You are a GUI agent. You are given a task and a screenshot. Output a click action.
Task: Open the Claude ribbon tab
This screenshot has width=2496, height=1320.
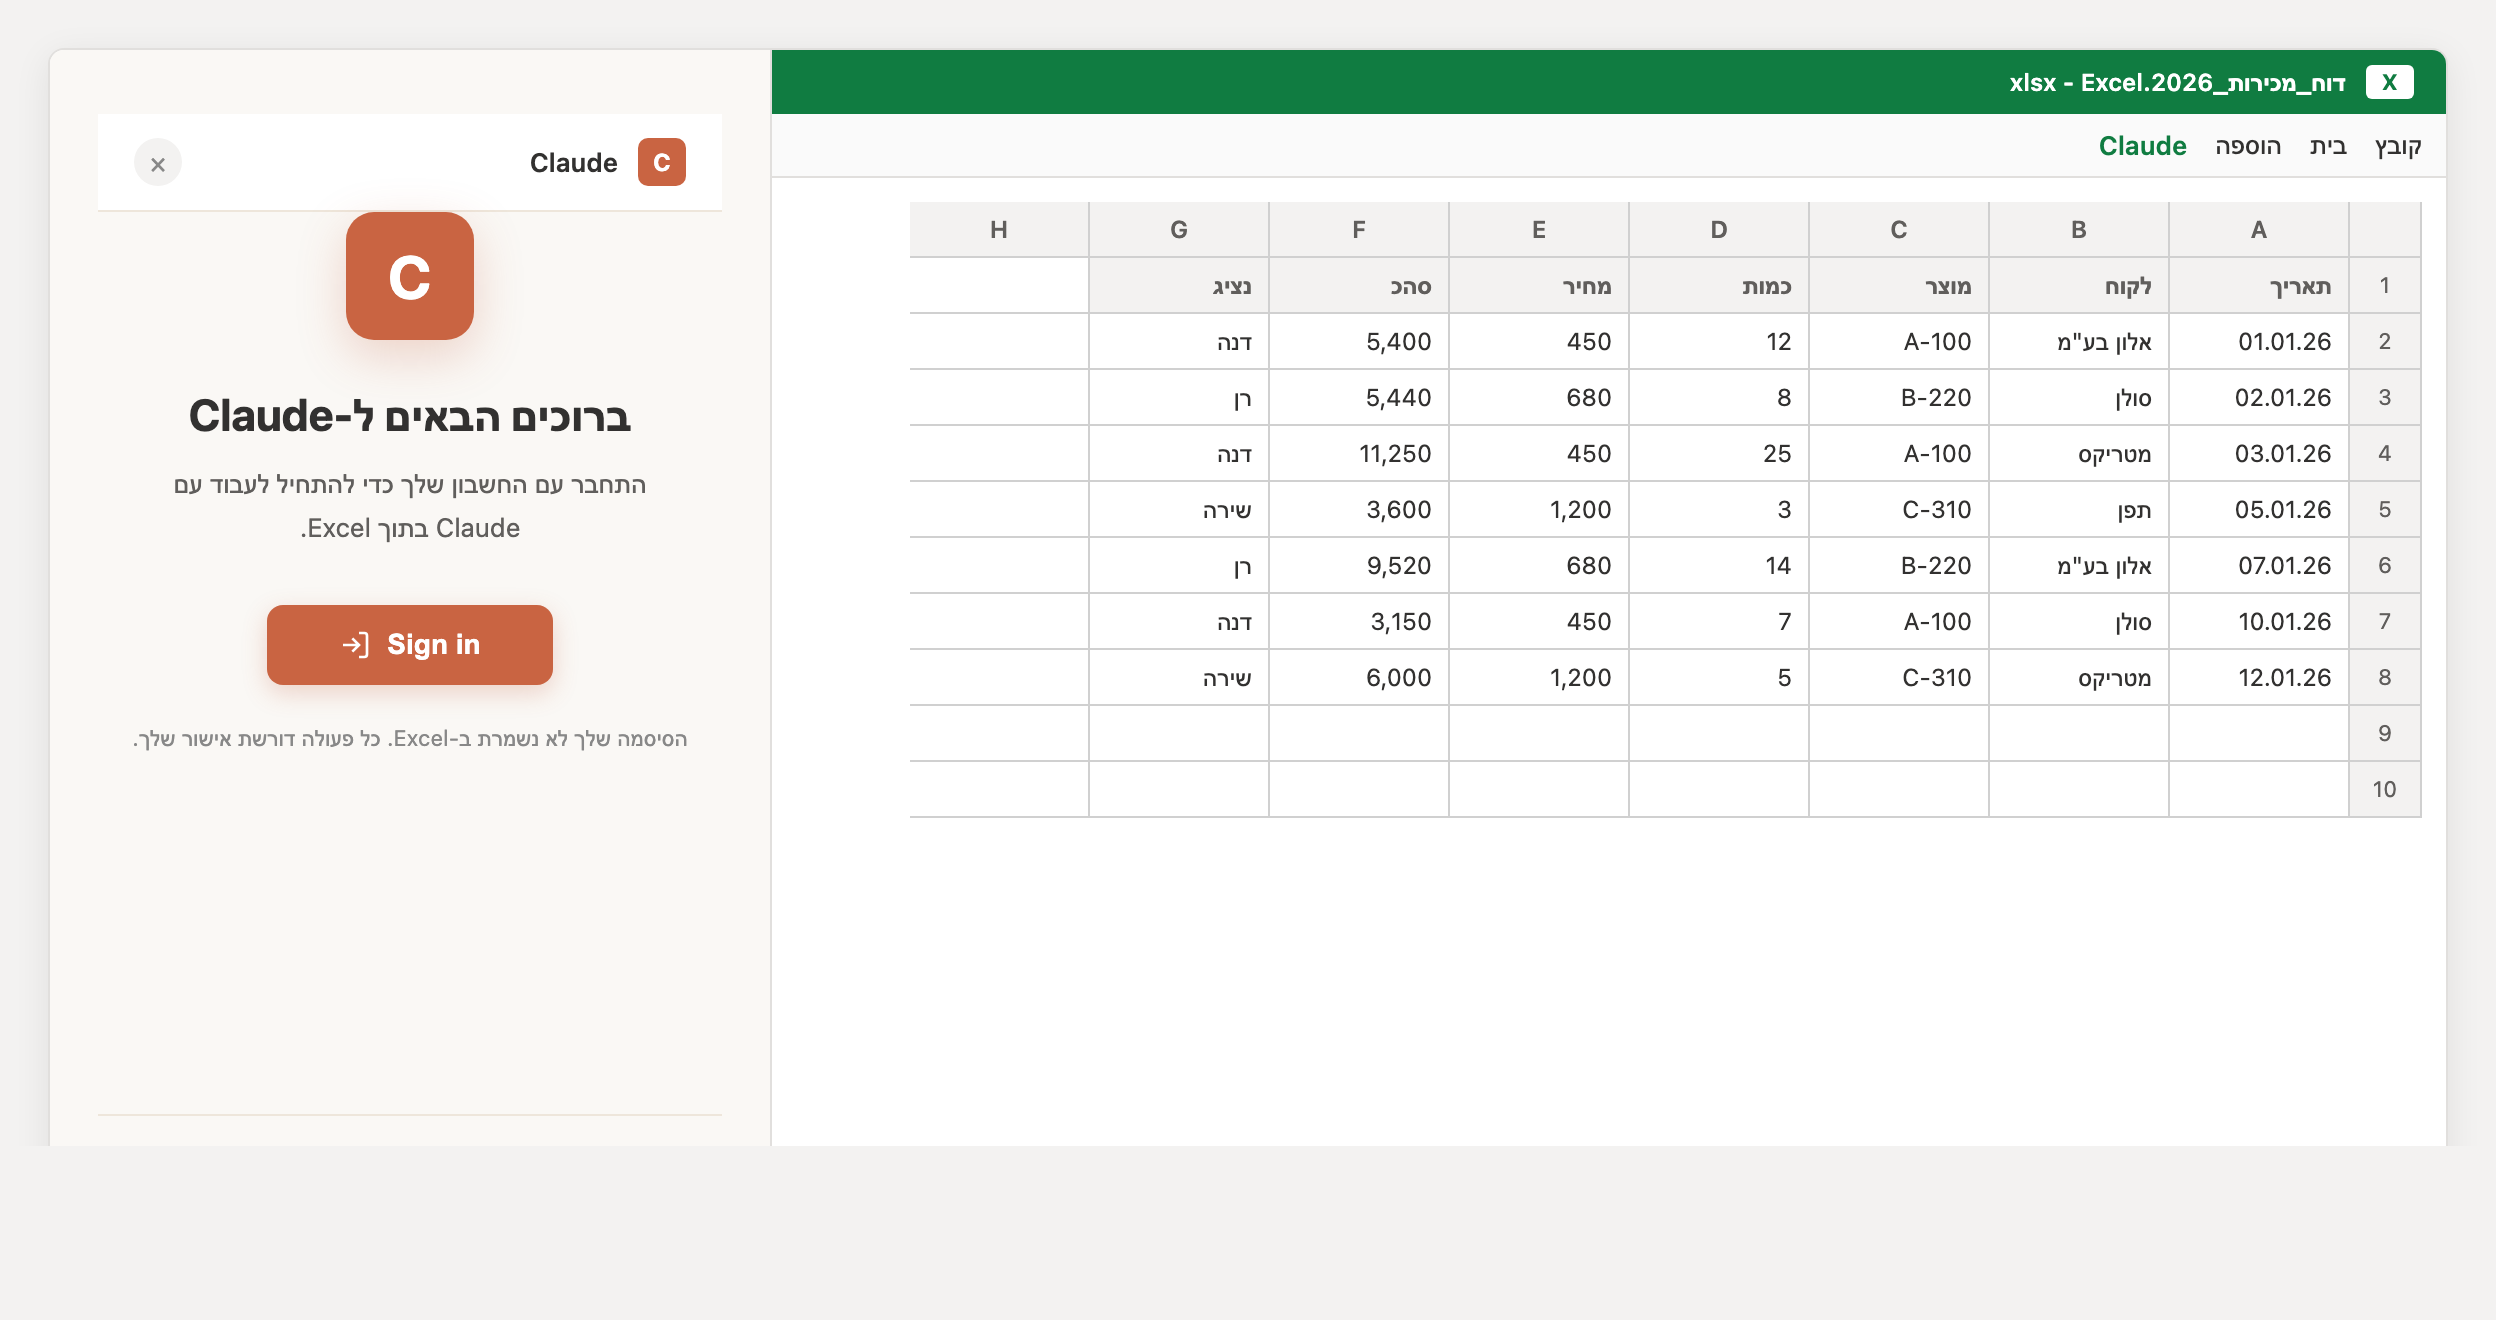2142,146
